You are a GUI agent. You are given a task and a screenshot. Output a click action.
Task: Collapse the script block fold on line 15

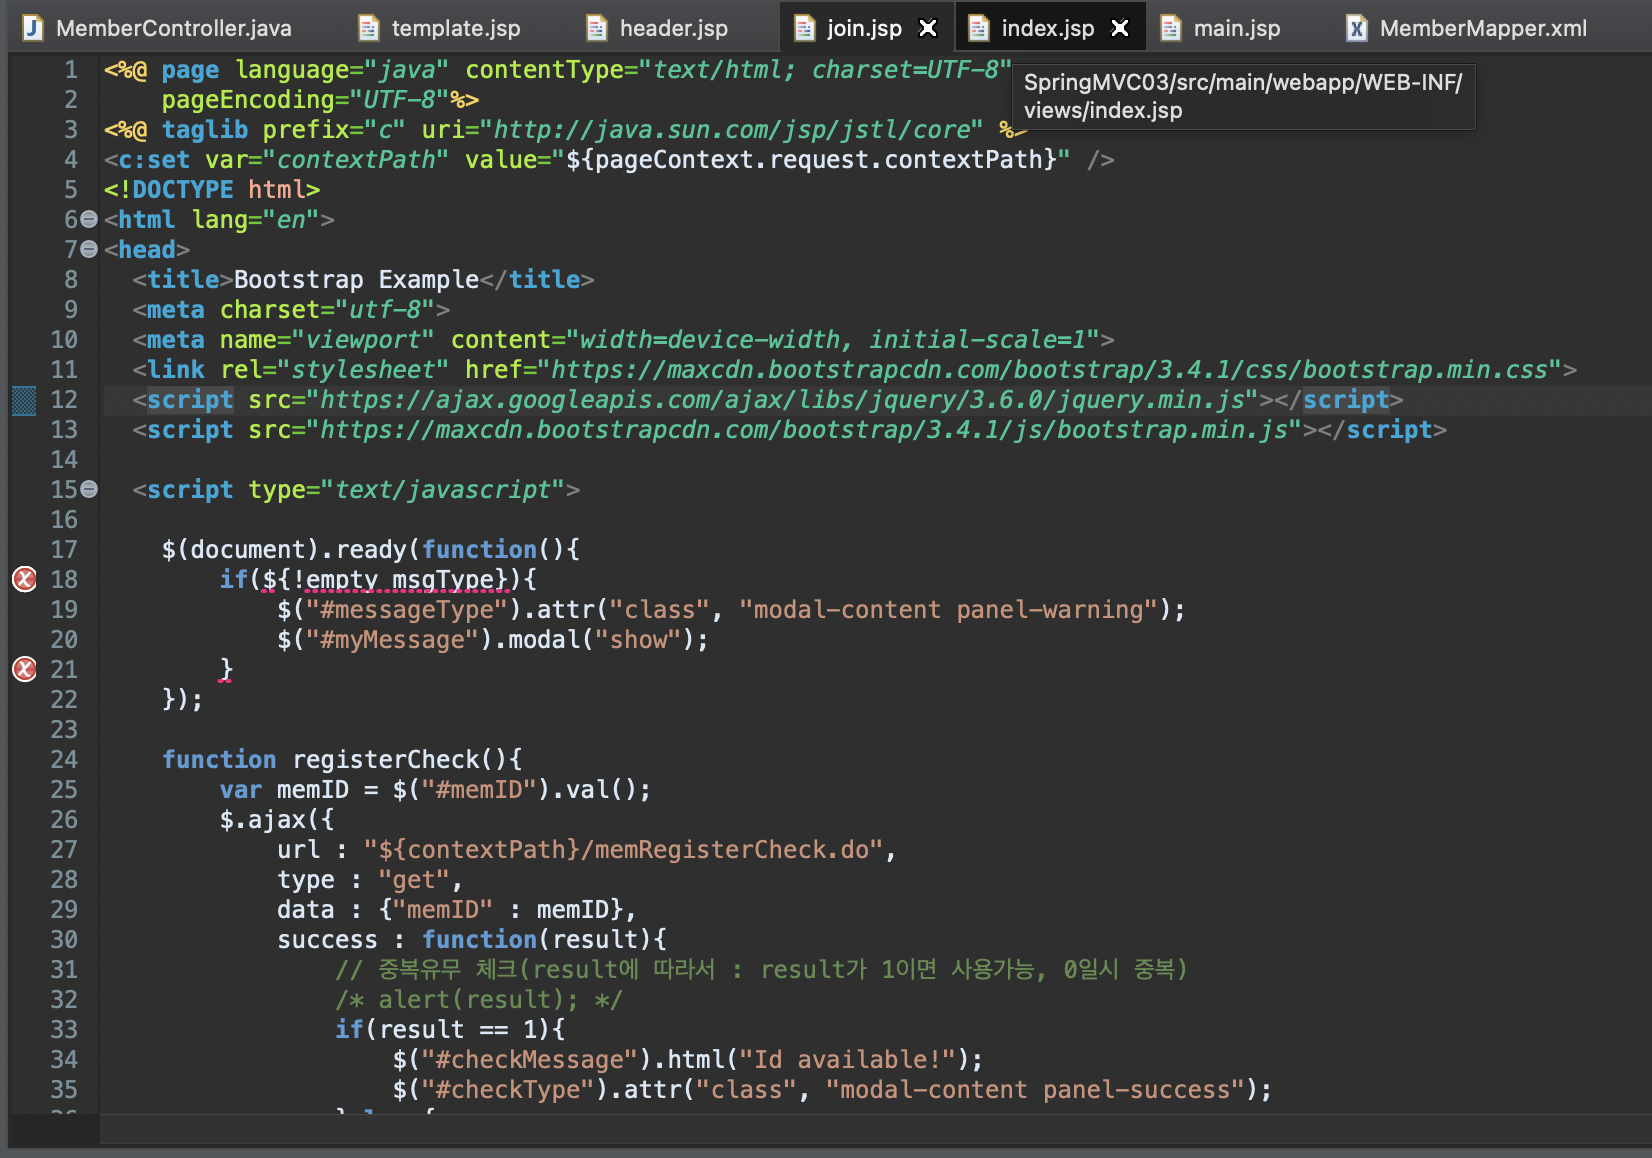click(89, 489)
